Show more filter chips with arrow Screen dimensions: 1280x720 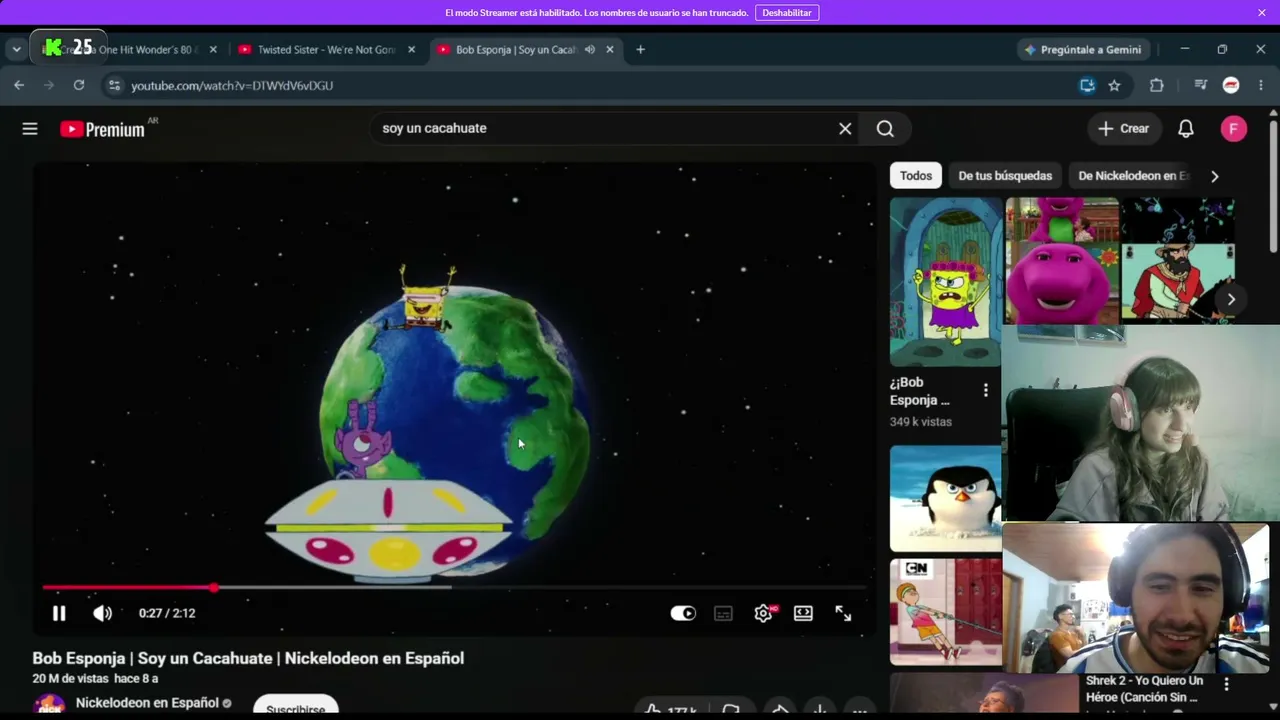click(x=1214, y=176)
